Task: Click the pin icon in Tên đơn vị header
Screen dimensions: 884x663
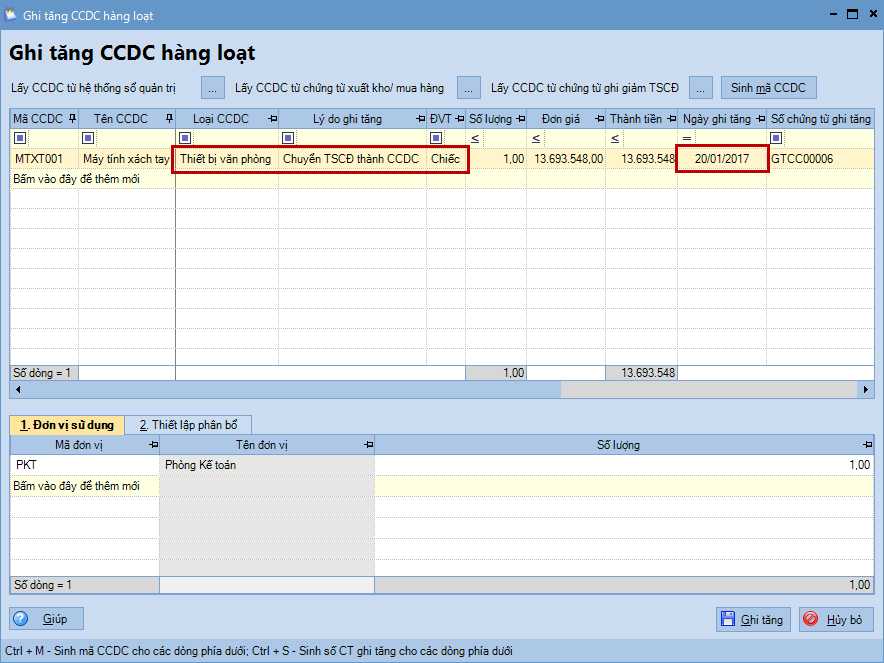Action: (x=367, y=444)
